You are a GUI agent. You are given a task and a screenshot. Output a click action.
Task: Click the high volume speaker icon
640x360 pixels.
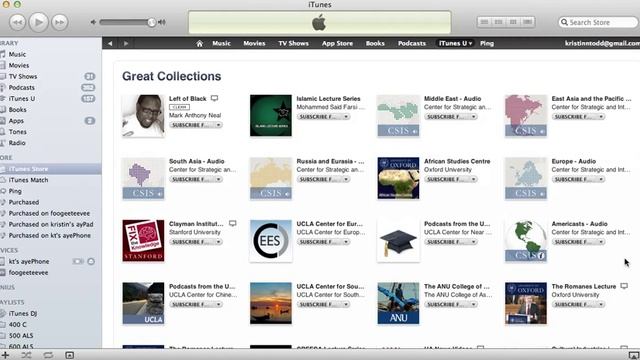[x=162, y=22]
